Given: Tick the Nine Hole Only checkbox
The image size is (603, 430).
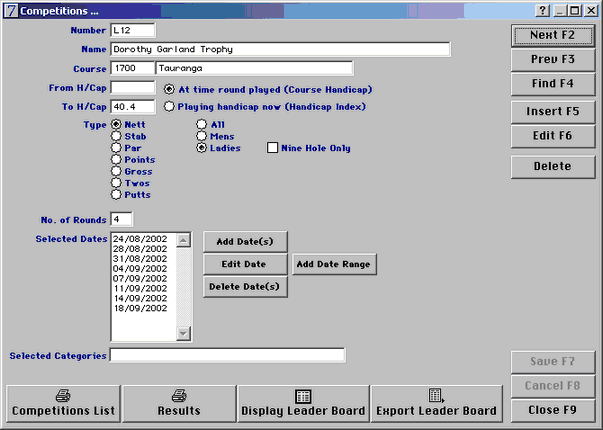Looking at the screenshot, I should point(272,148).
